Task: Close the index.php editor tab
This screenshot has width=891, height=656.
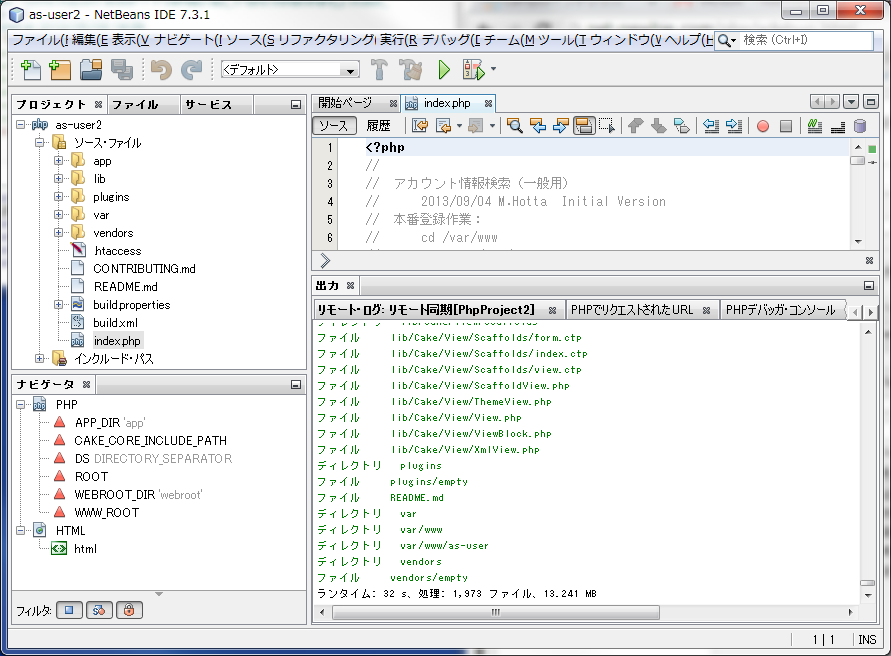Action: pyautogui.click(x=488, y=103)
